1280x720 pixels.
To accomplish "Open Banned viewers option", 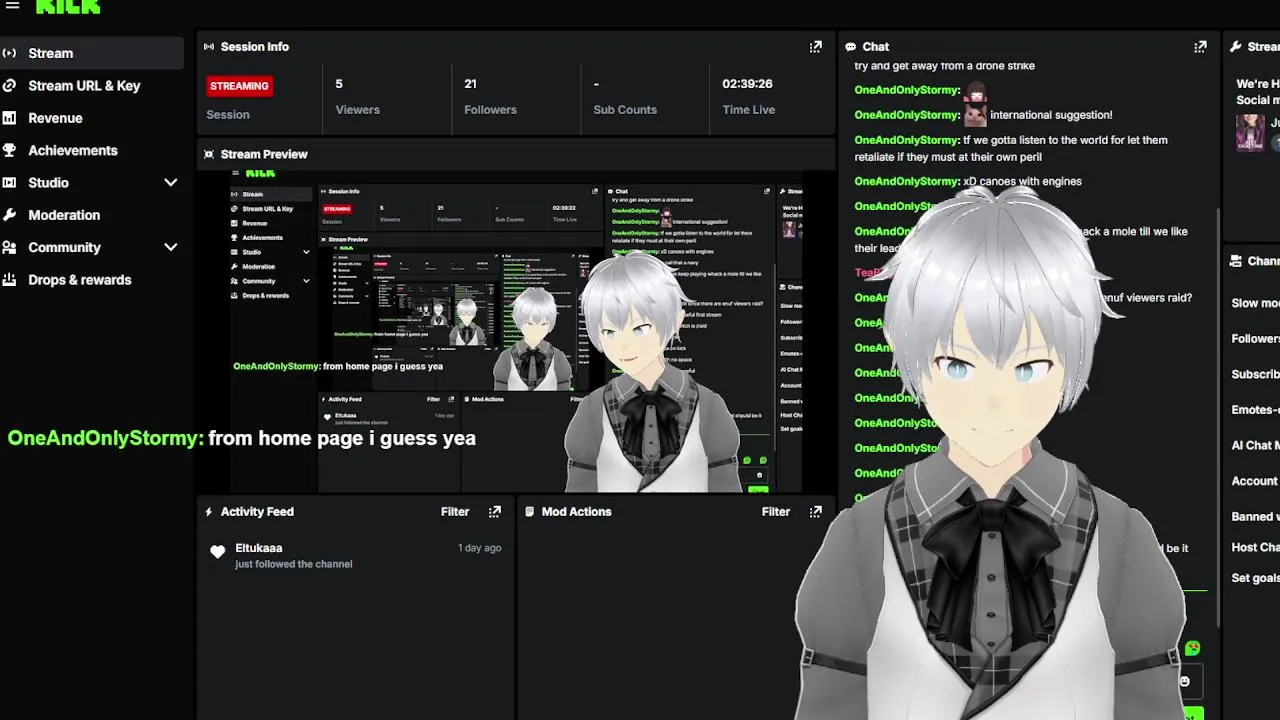I will click(x=1255, y=517).
